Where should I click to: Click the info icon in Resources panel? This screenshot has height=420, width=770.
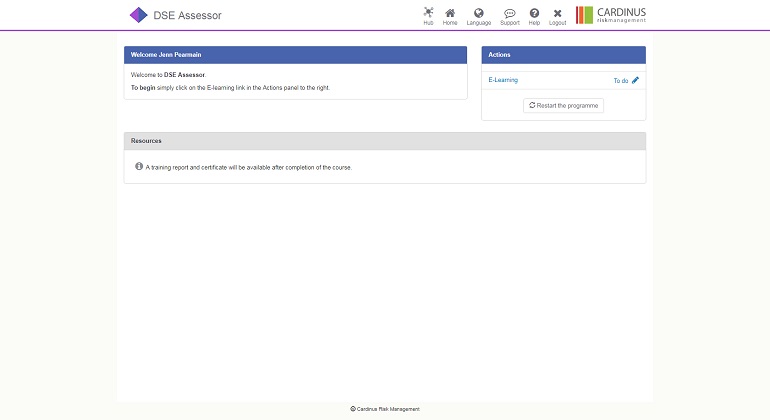click(139, 167)
